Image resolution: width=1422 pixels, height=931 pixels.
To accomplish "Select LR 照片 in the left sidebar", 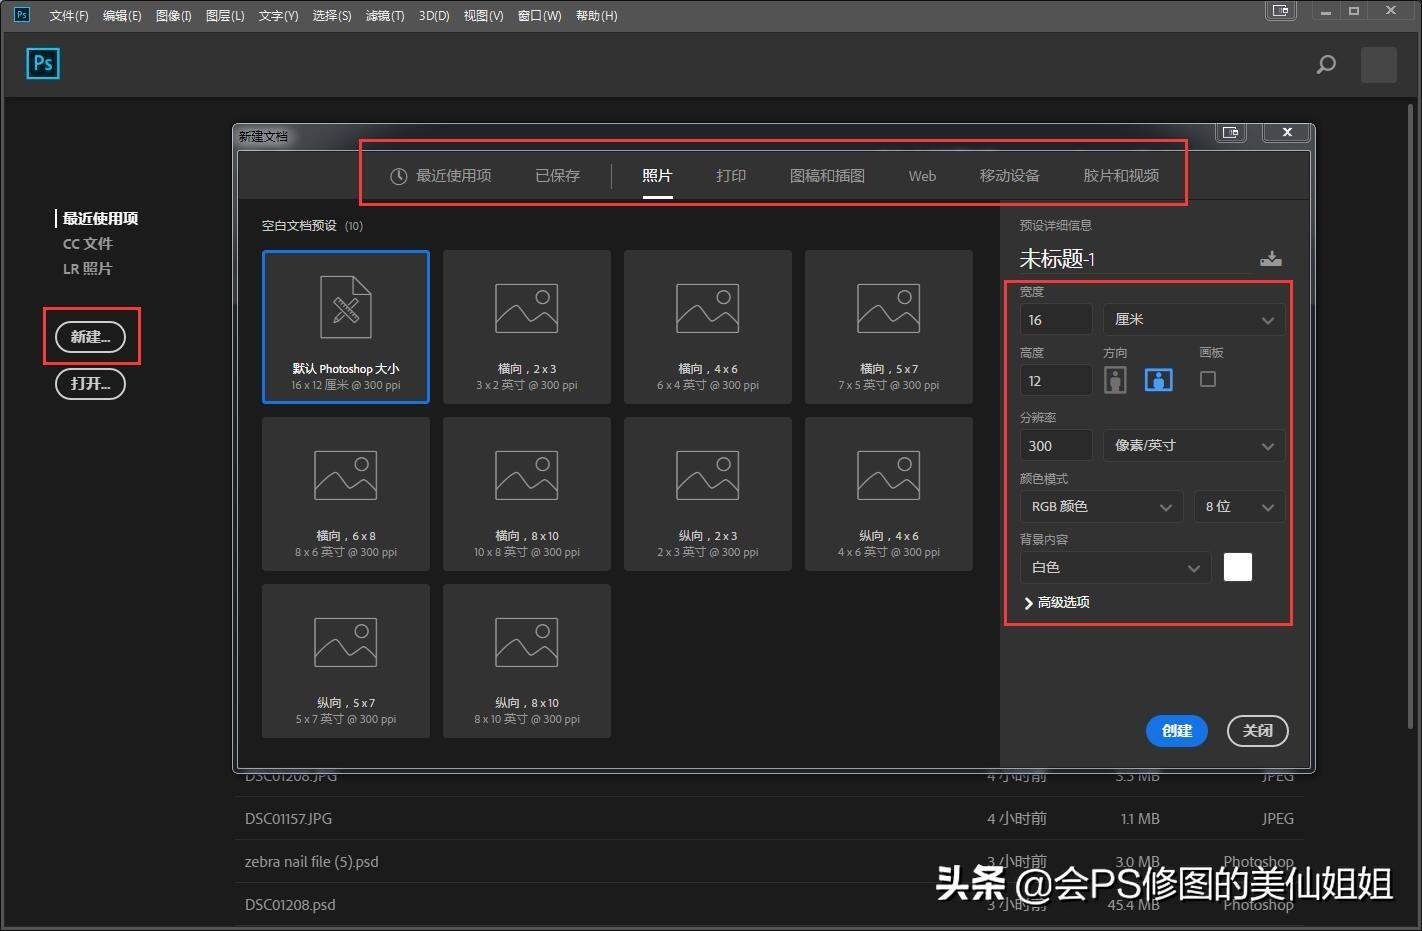I will click(x=88, y=269).
